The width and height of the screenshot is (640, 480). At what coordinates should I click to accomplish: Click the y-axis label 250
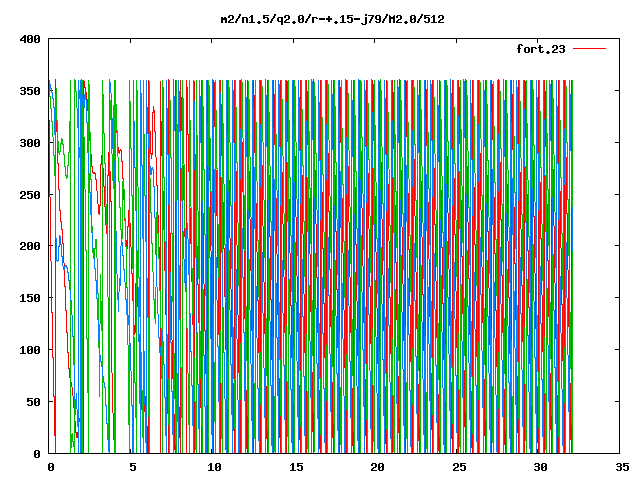tap(30, 195)
